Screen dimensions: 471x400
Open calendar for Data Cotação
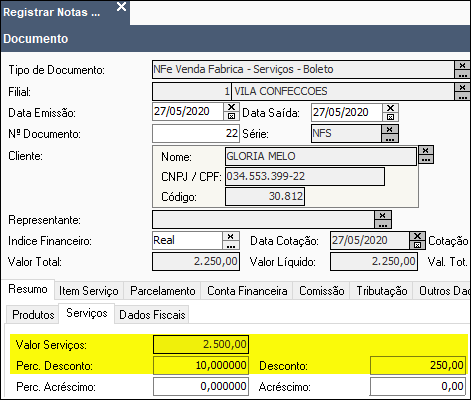pyautogui.click(x=417, y=245)
